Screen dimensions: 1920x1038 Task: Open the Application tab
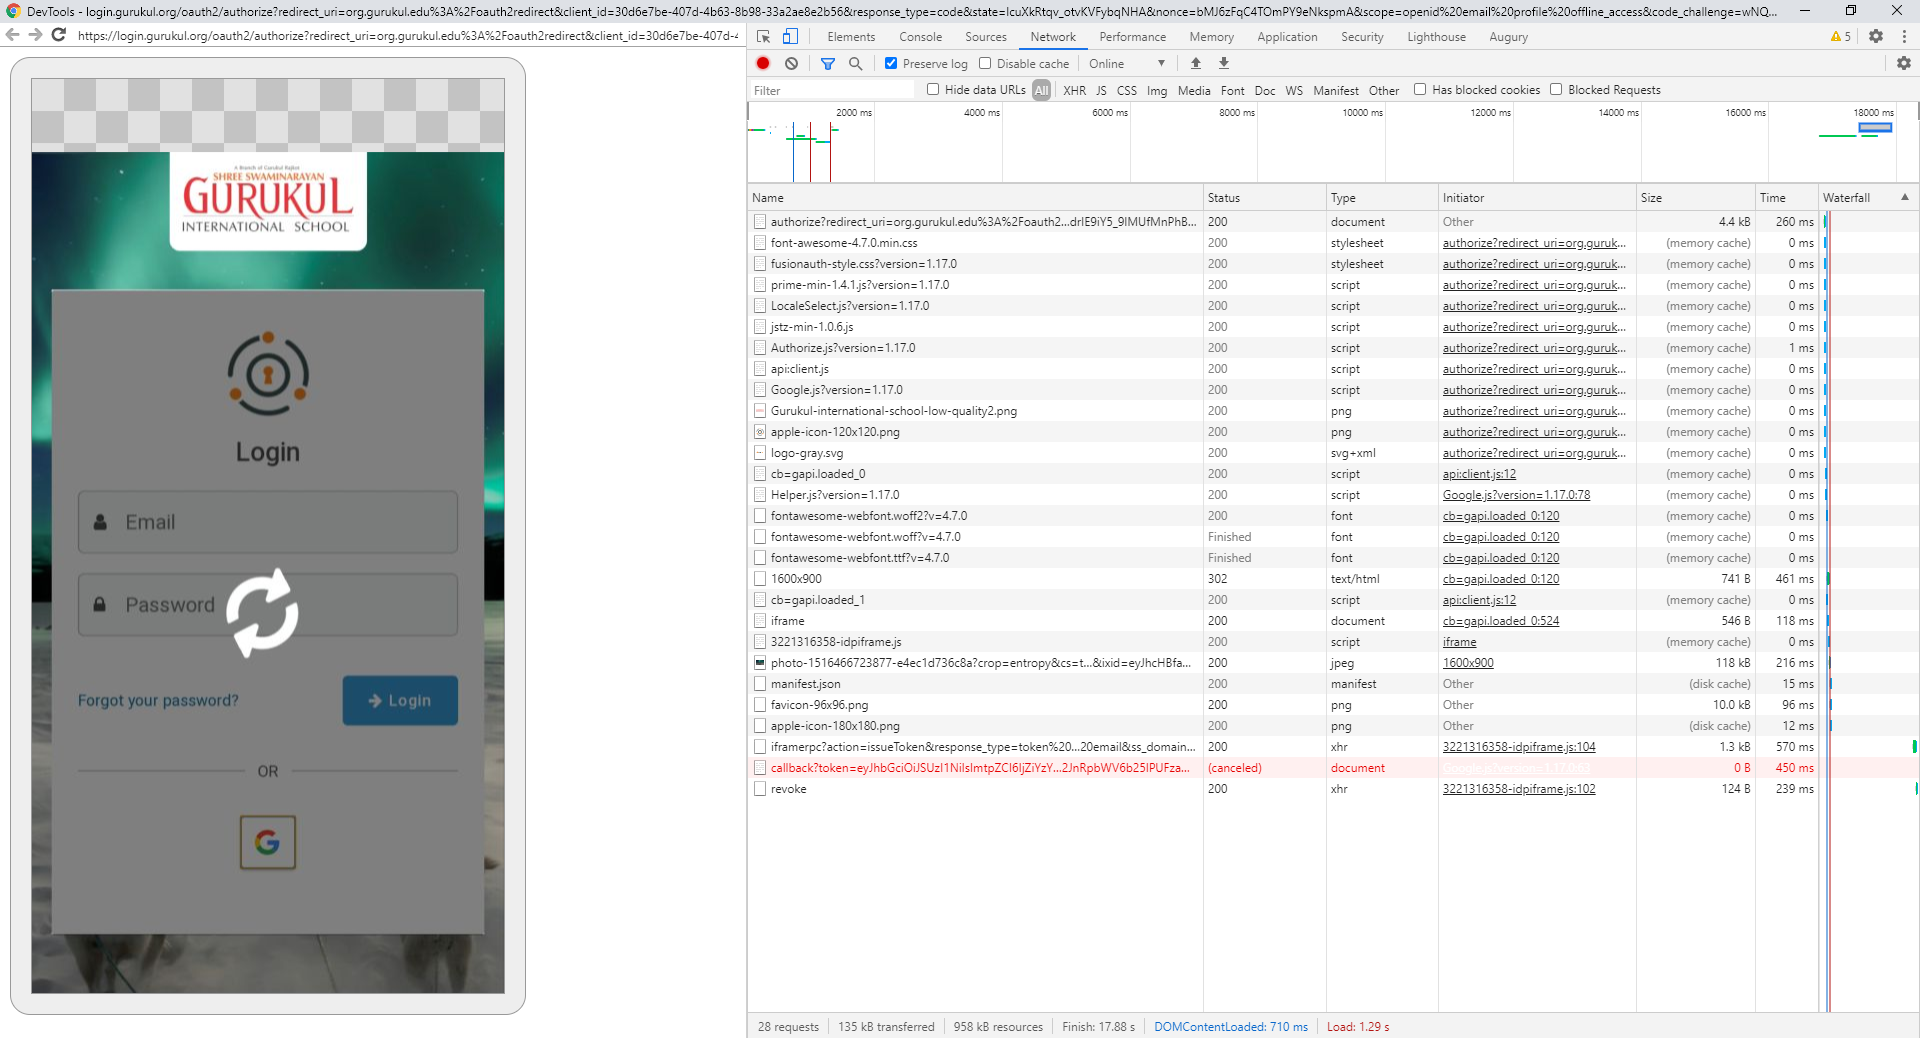point(1287,37)
